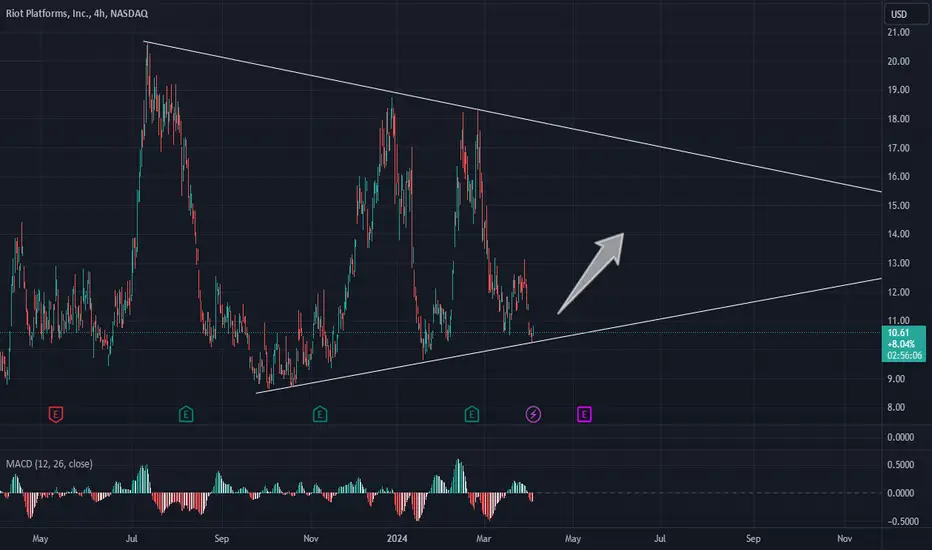Image resolution: width=932 pixels, height=550 pixels.
Task: Click the 21.00 price axis label
Action: click(898, 32)
